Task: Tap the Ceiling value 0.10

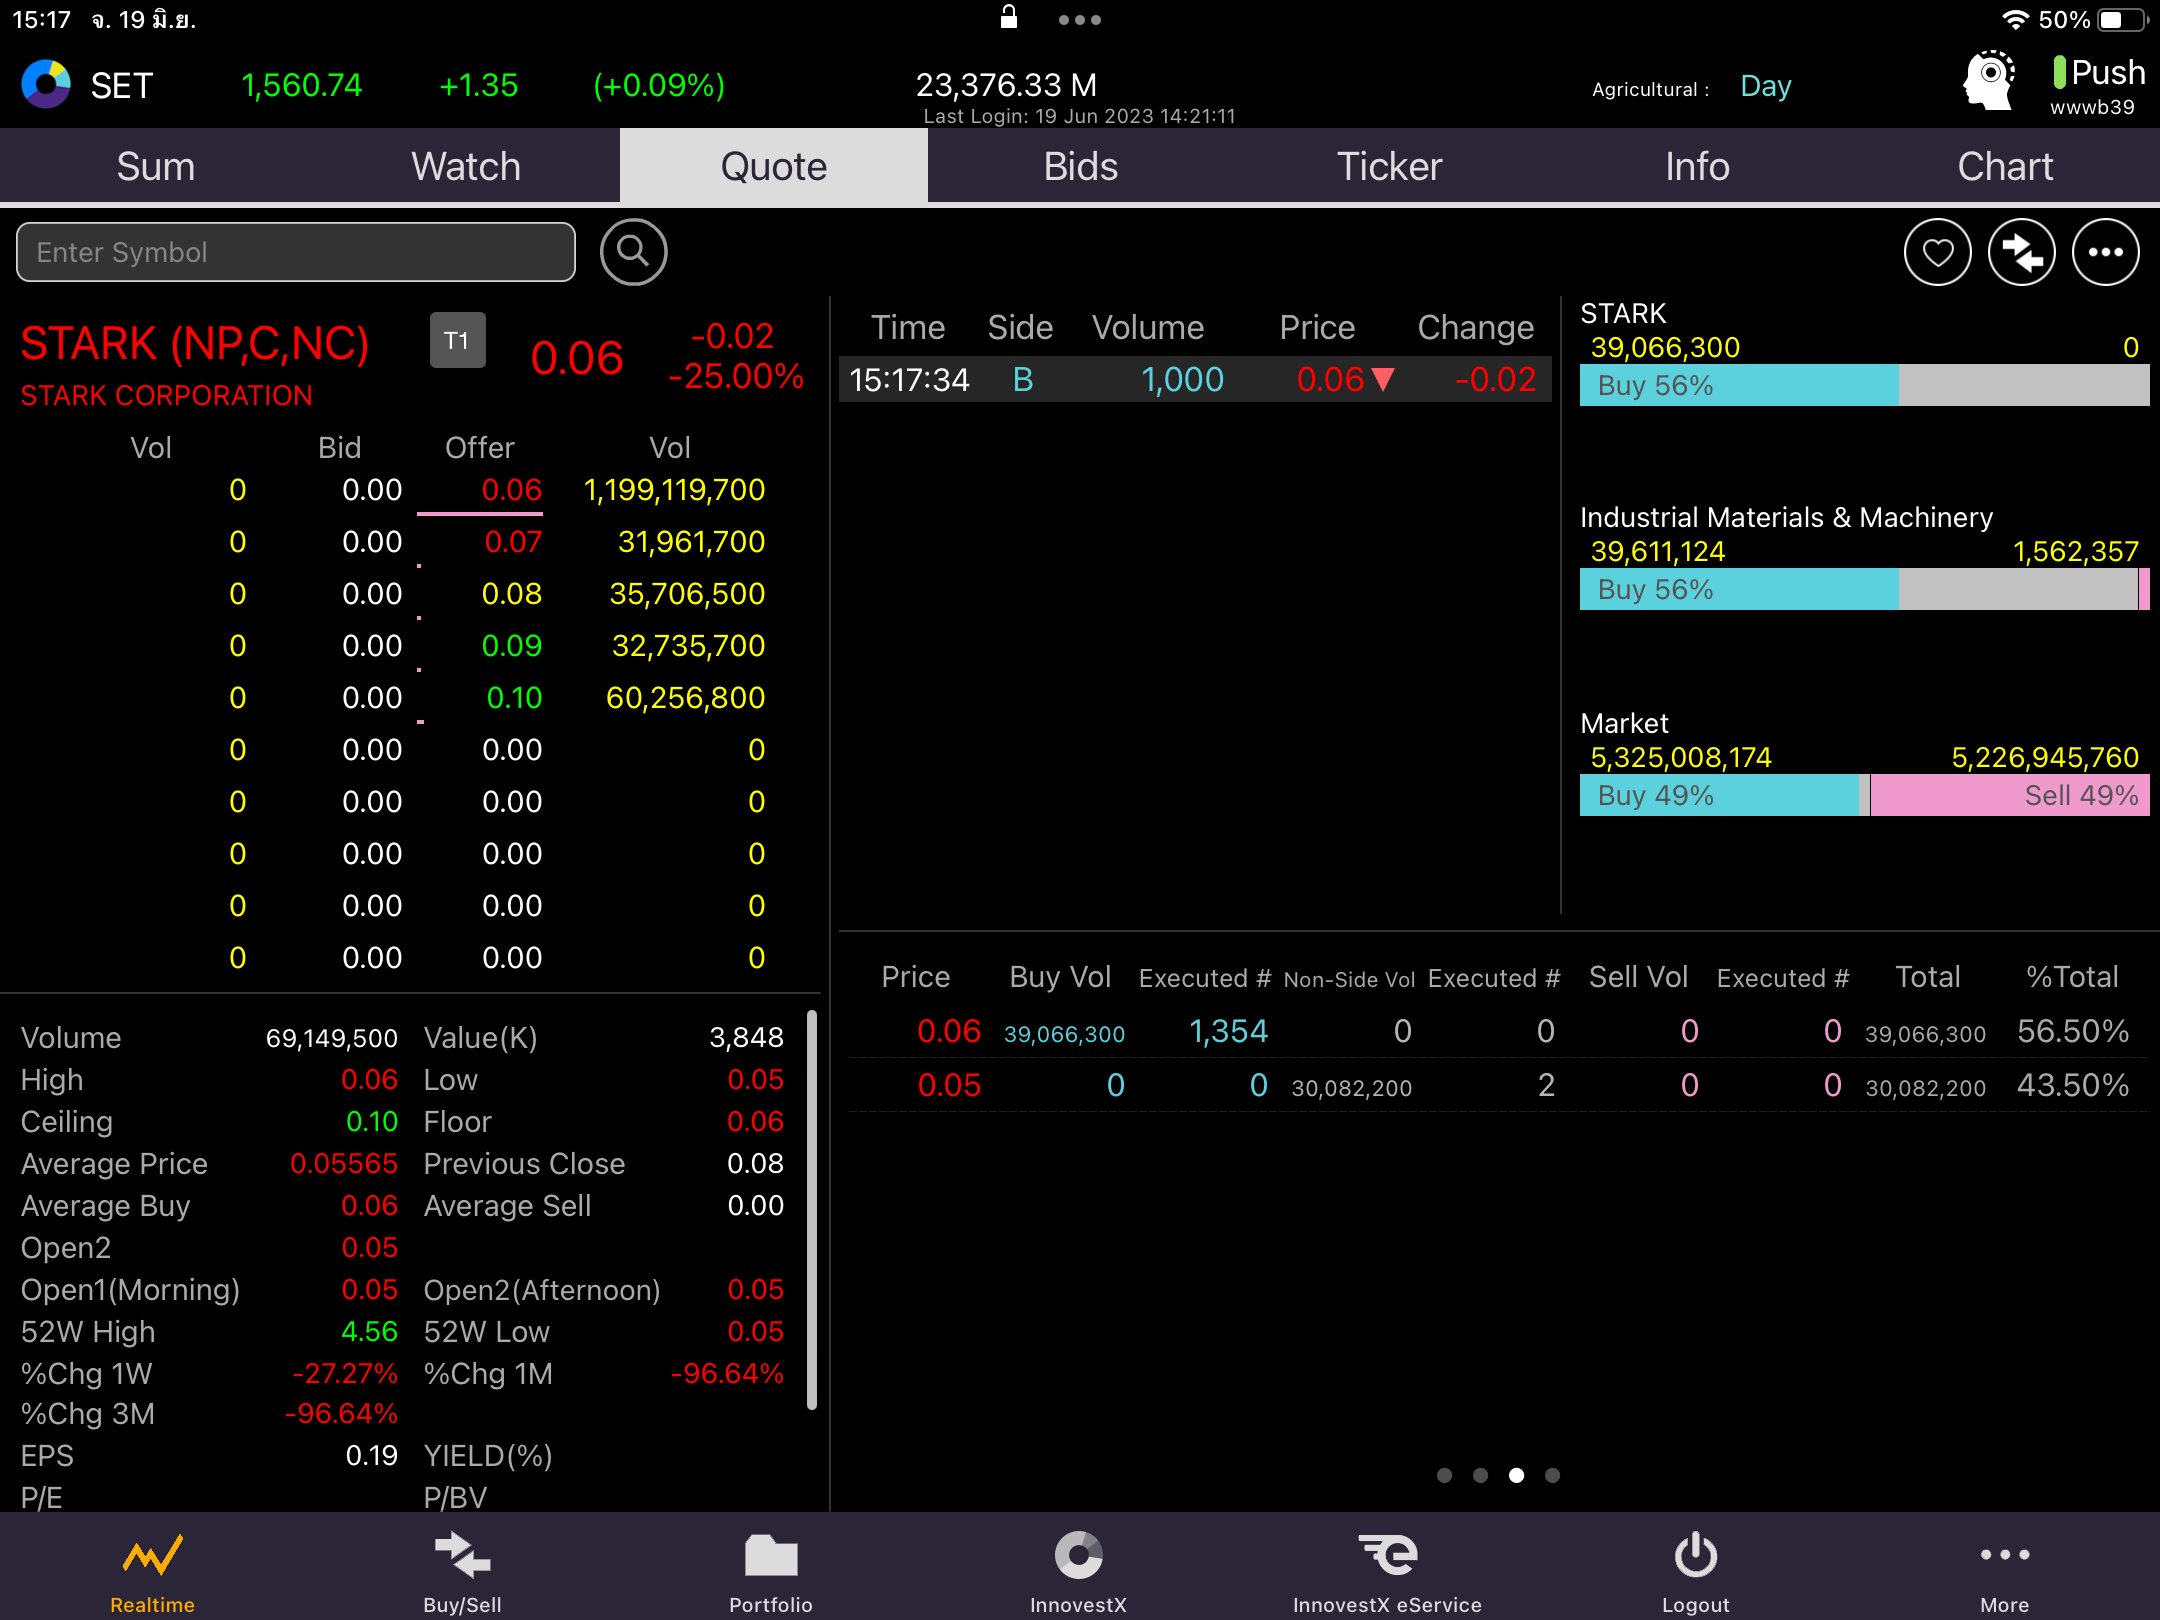Action: (372, 1121)
